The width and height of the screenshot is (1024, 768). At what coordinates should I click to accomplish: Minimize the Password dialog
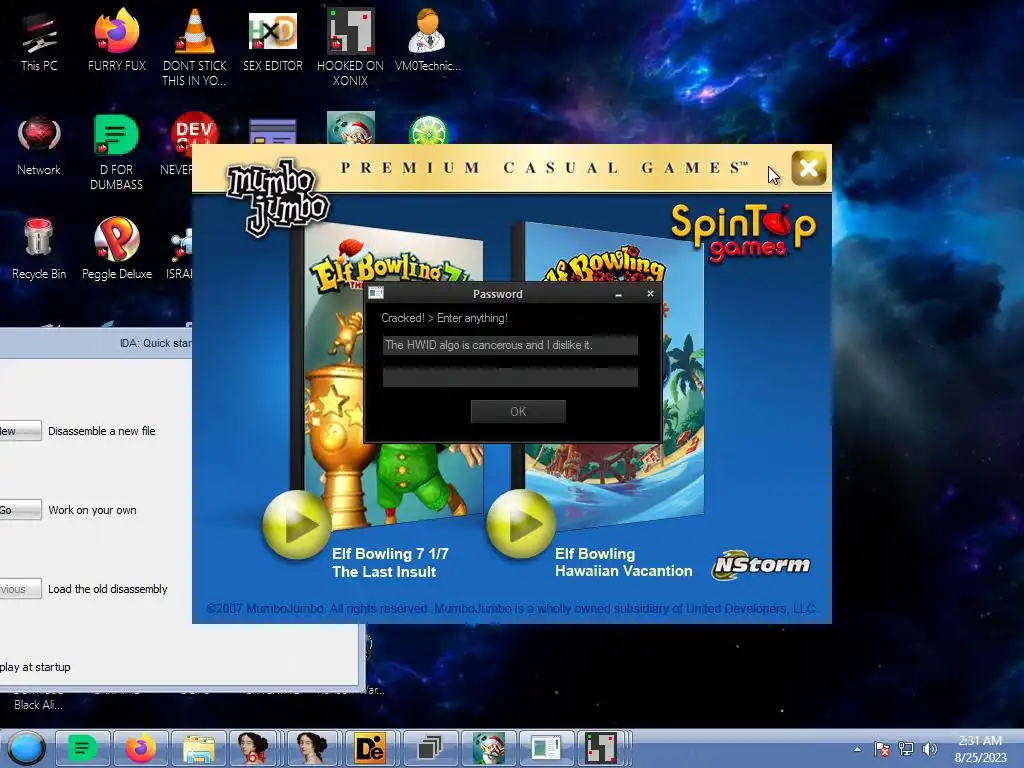tap(618, 294)
